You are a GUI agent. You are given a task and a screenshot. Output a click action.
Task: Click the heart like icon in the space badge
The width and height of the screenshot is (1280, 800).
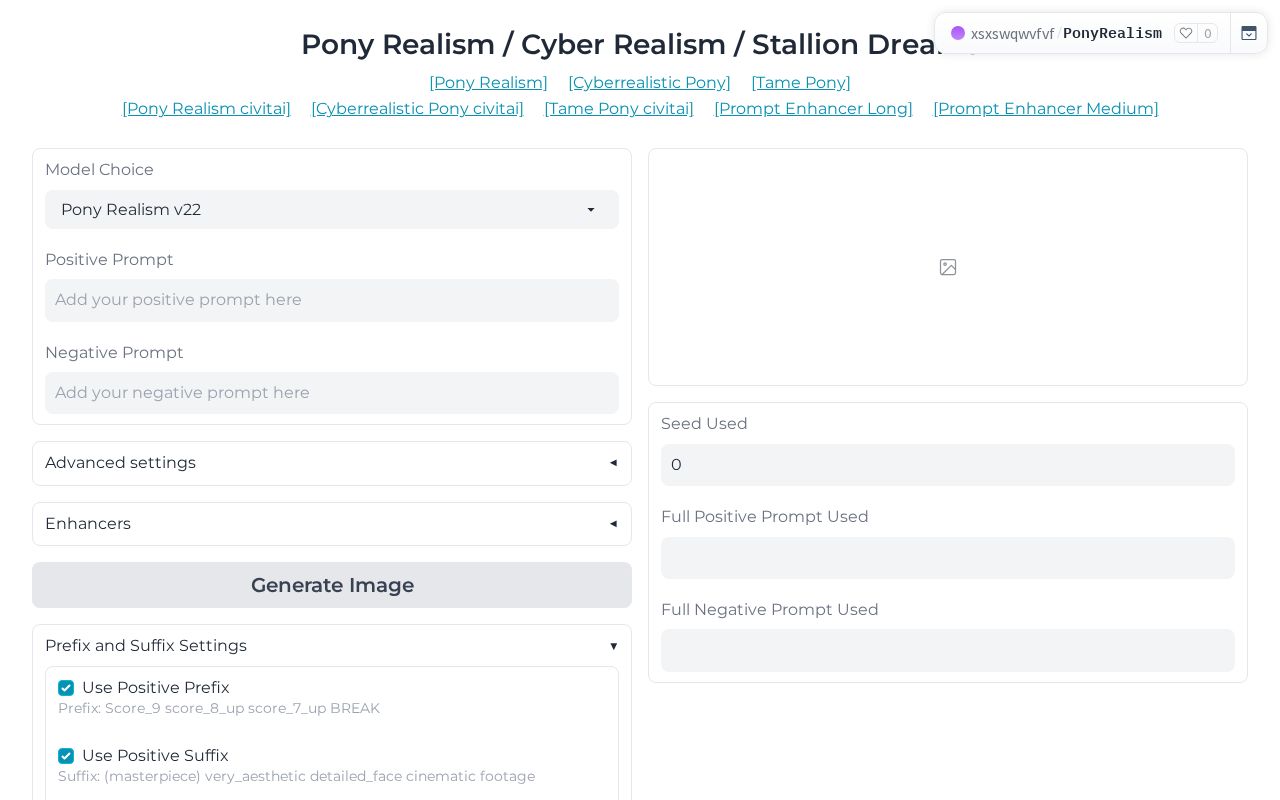coord(1186,33)
